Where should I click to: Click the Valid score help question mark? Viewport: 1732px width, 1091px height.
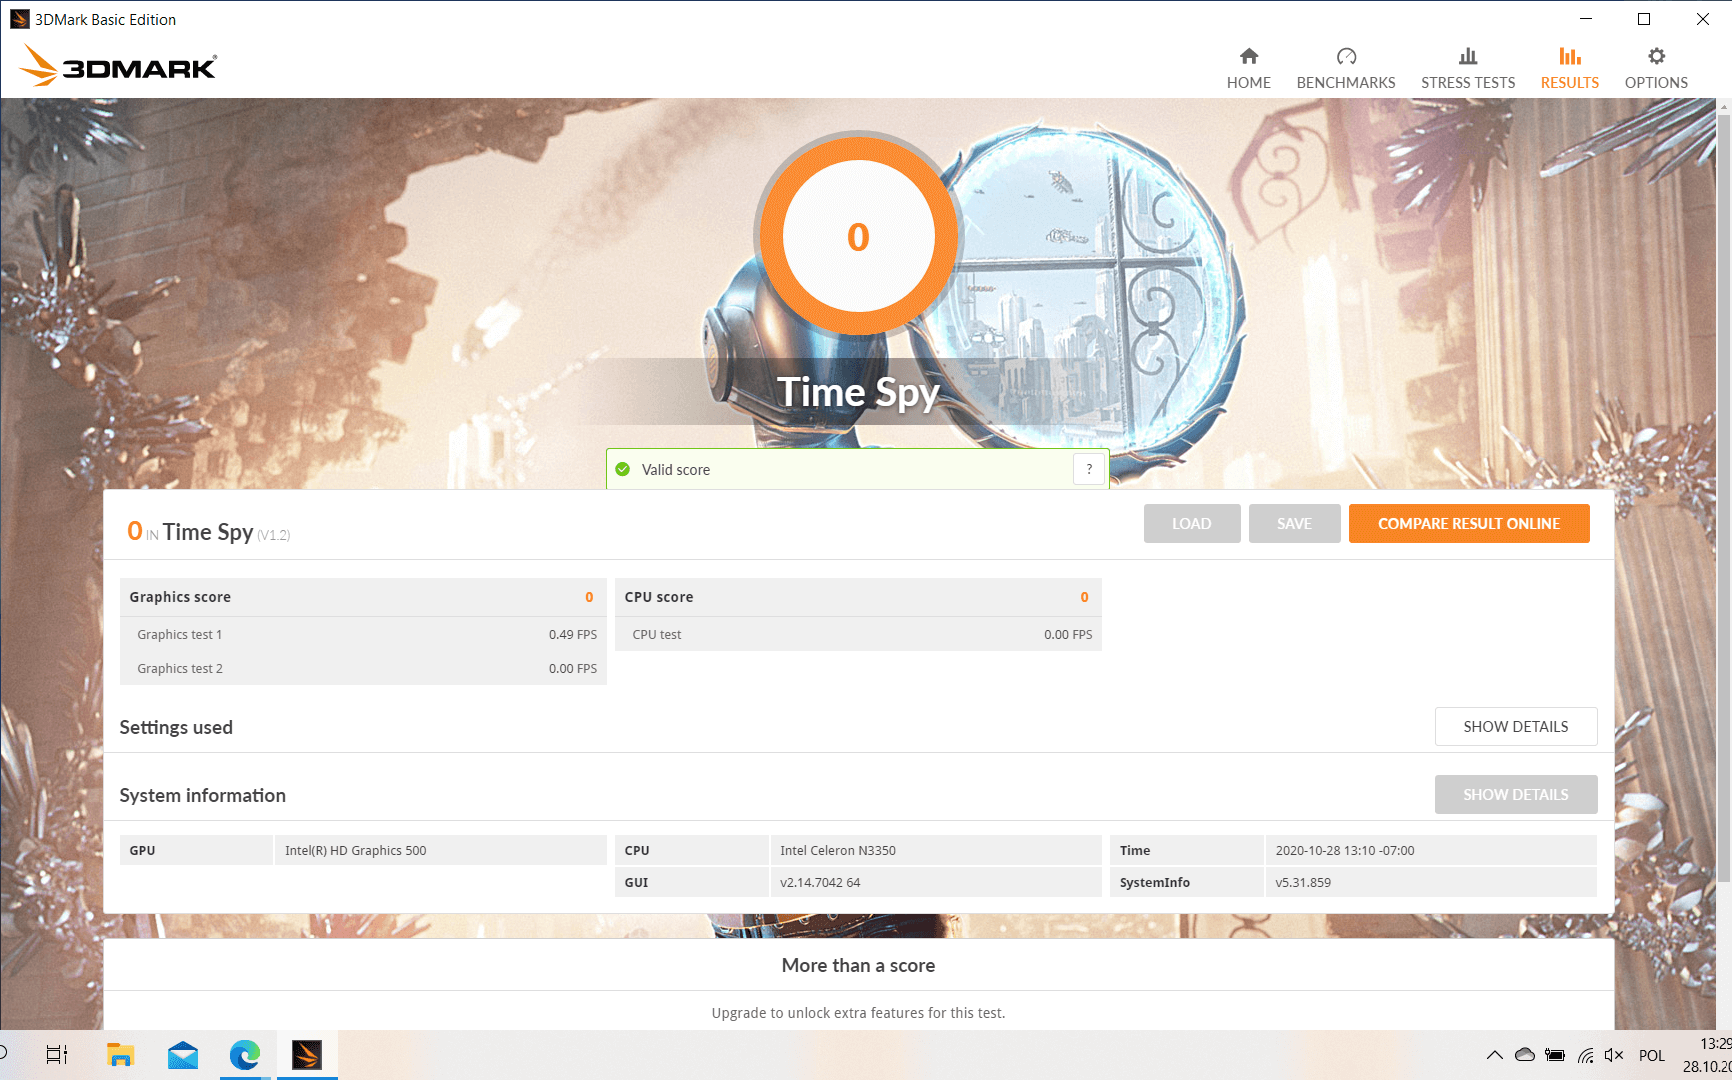1089,469
